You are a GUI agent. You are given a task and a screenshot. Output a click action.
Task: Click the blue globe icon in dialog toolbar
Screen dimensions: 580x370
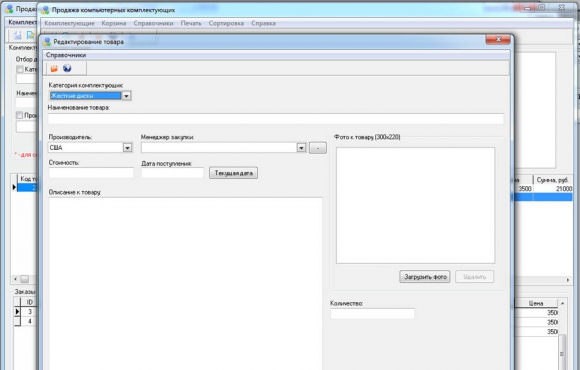pyautogui.click(x=67, y=68)
